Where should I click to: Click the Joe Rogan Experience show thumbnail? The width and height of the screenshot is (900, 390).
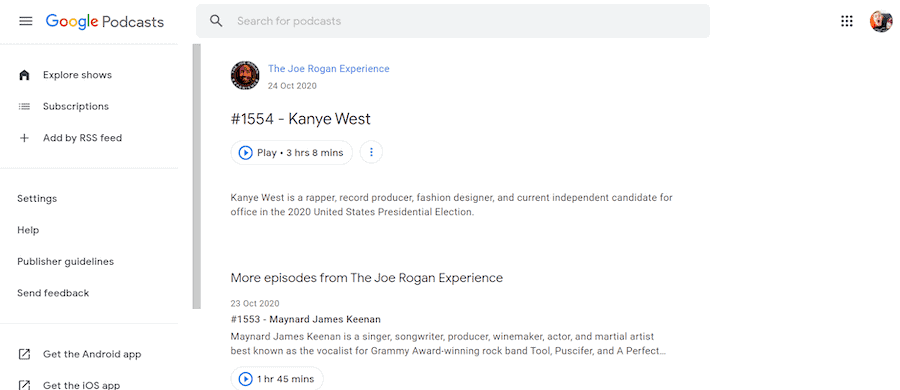245,75
